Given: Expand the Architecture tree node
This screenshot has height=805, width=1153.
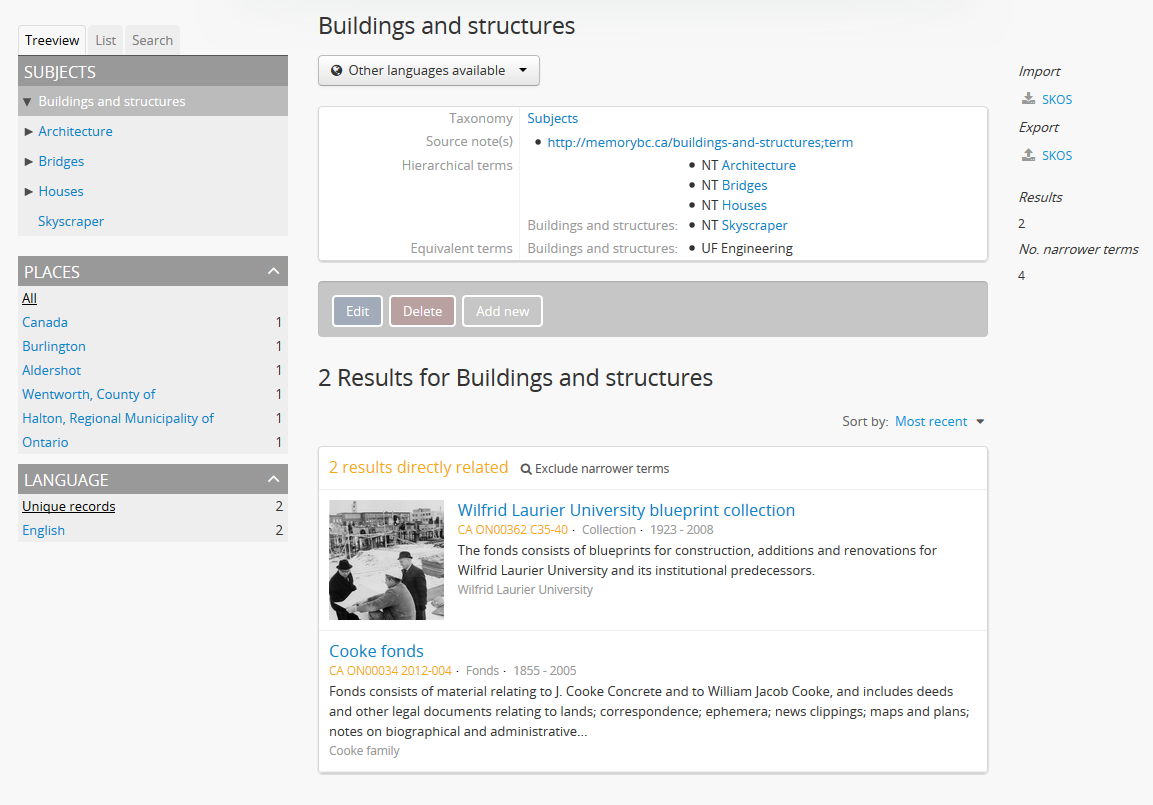Looking at the screenshot, I should (26, 131).
